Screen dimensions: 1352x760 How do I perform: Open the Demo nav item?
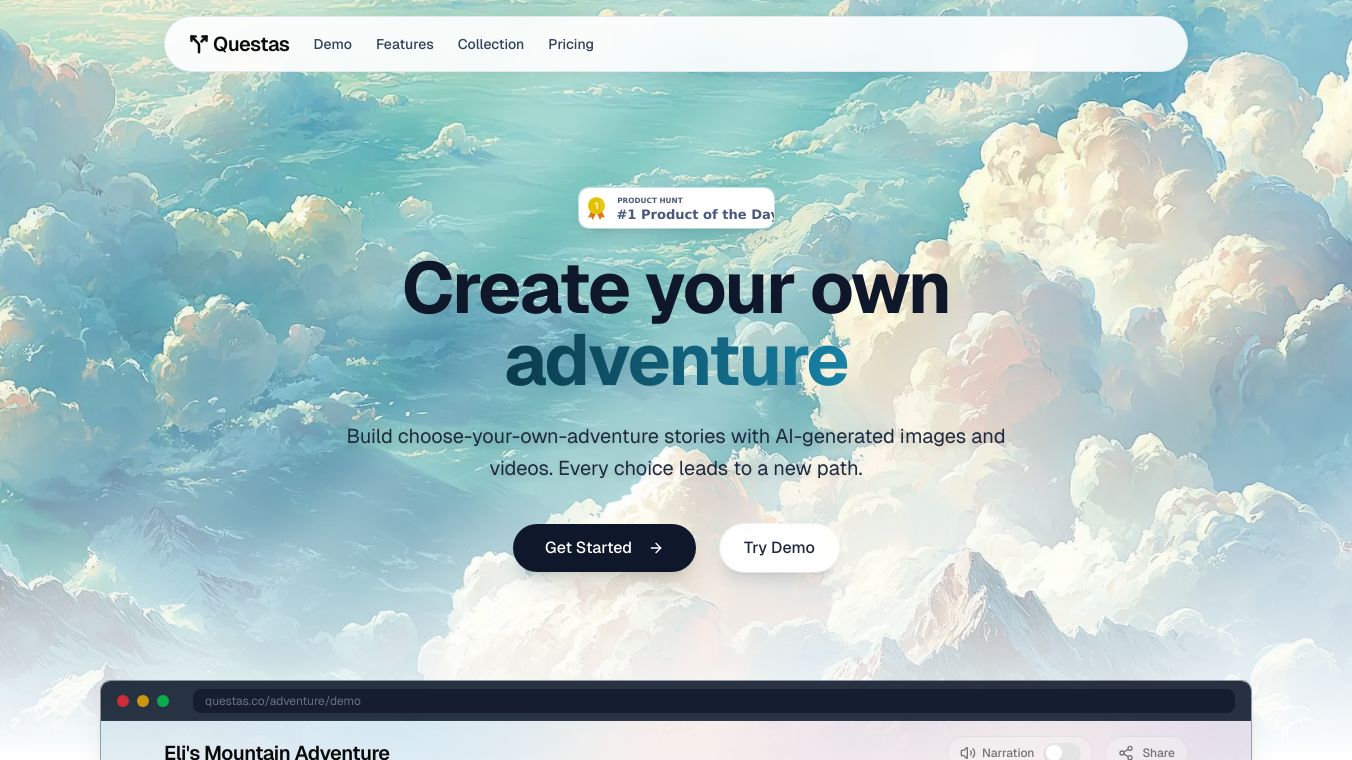click(333, 44)
